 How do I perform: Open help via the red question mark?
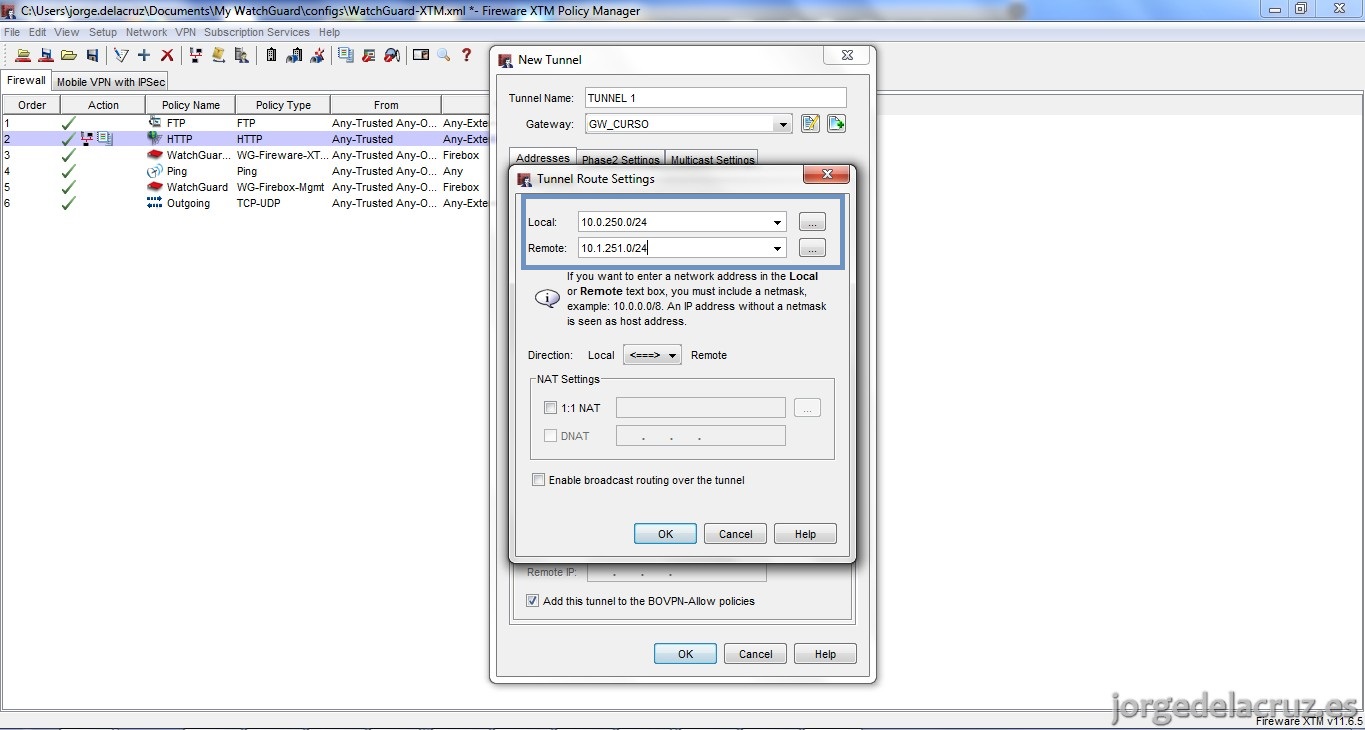point(466,56)
